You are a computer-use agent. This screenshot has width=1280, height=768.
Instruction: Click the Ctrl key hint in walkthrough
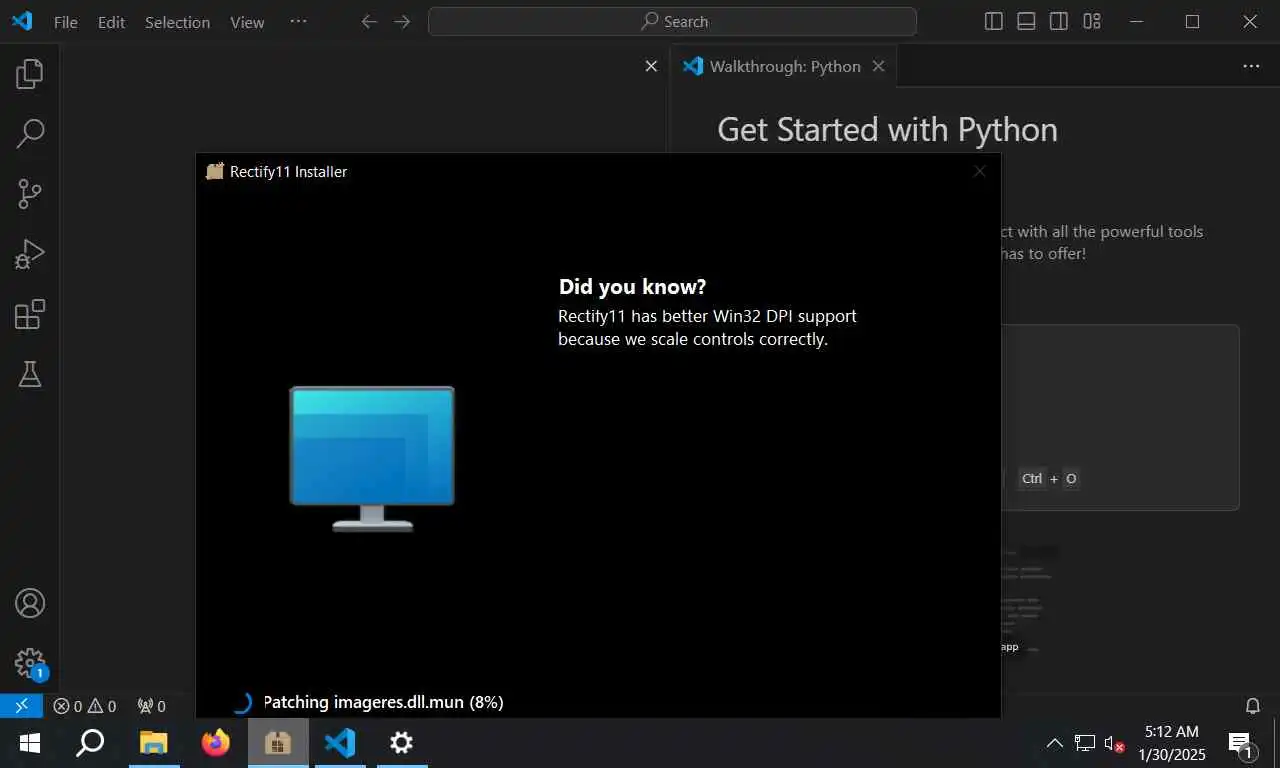pyautogui.click(x=1032, y=479)
